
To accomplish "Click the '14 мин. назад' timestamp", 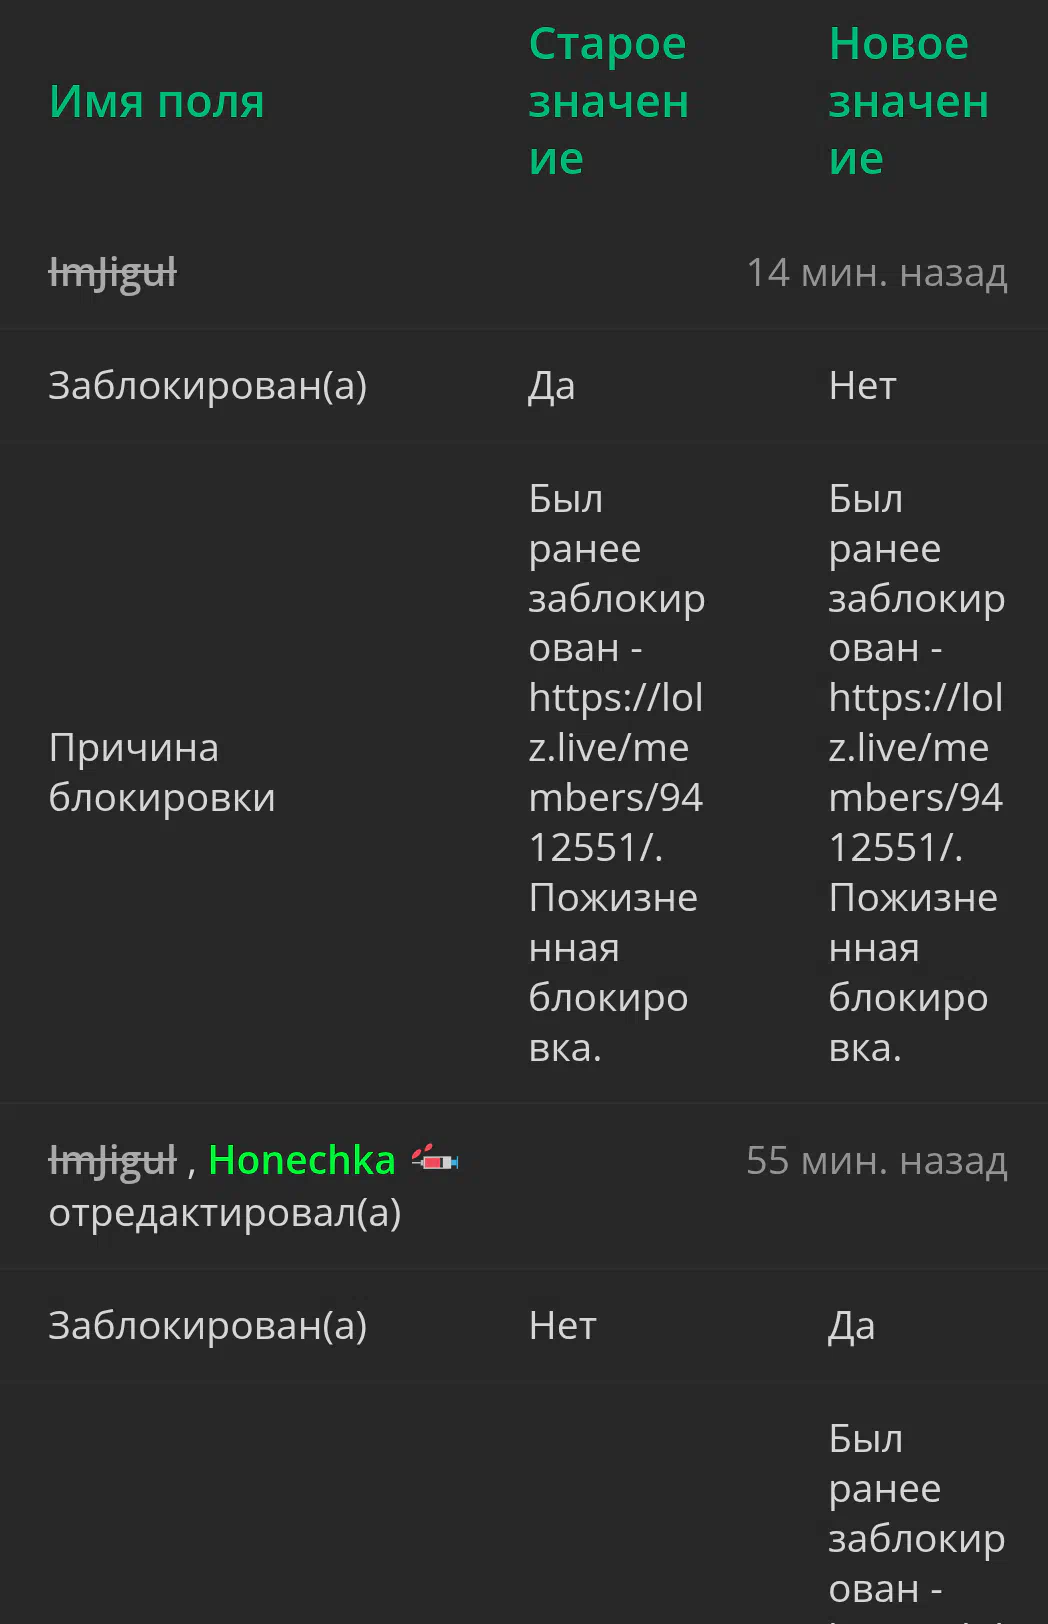I will (x=877, y=273).
